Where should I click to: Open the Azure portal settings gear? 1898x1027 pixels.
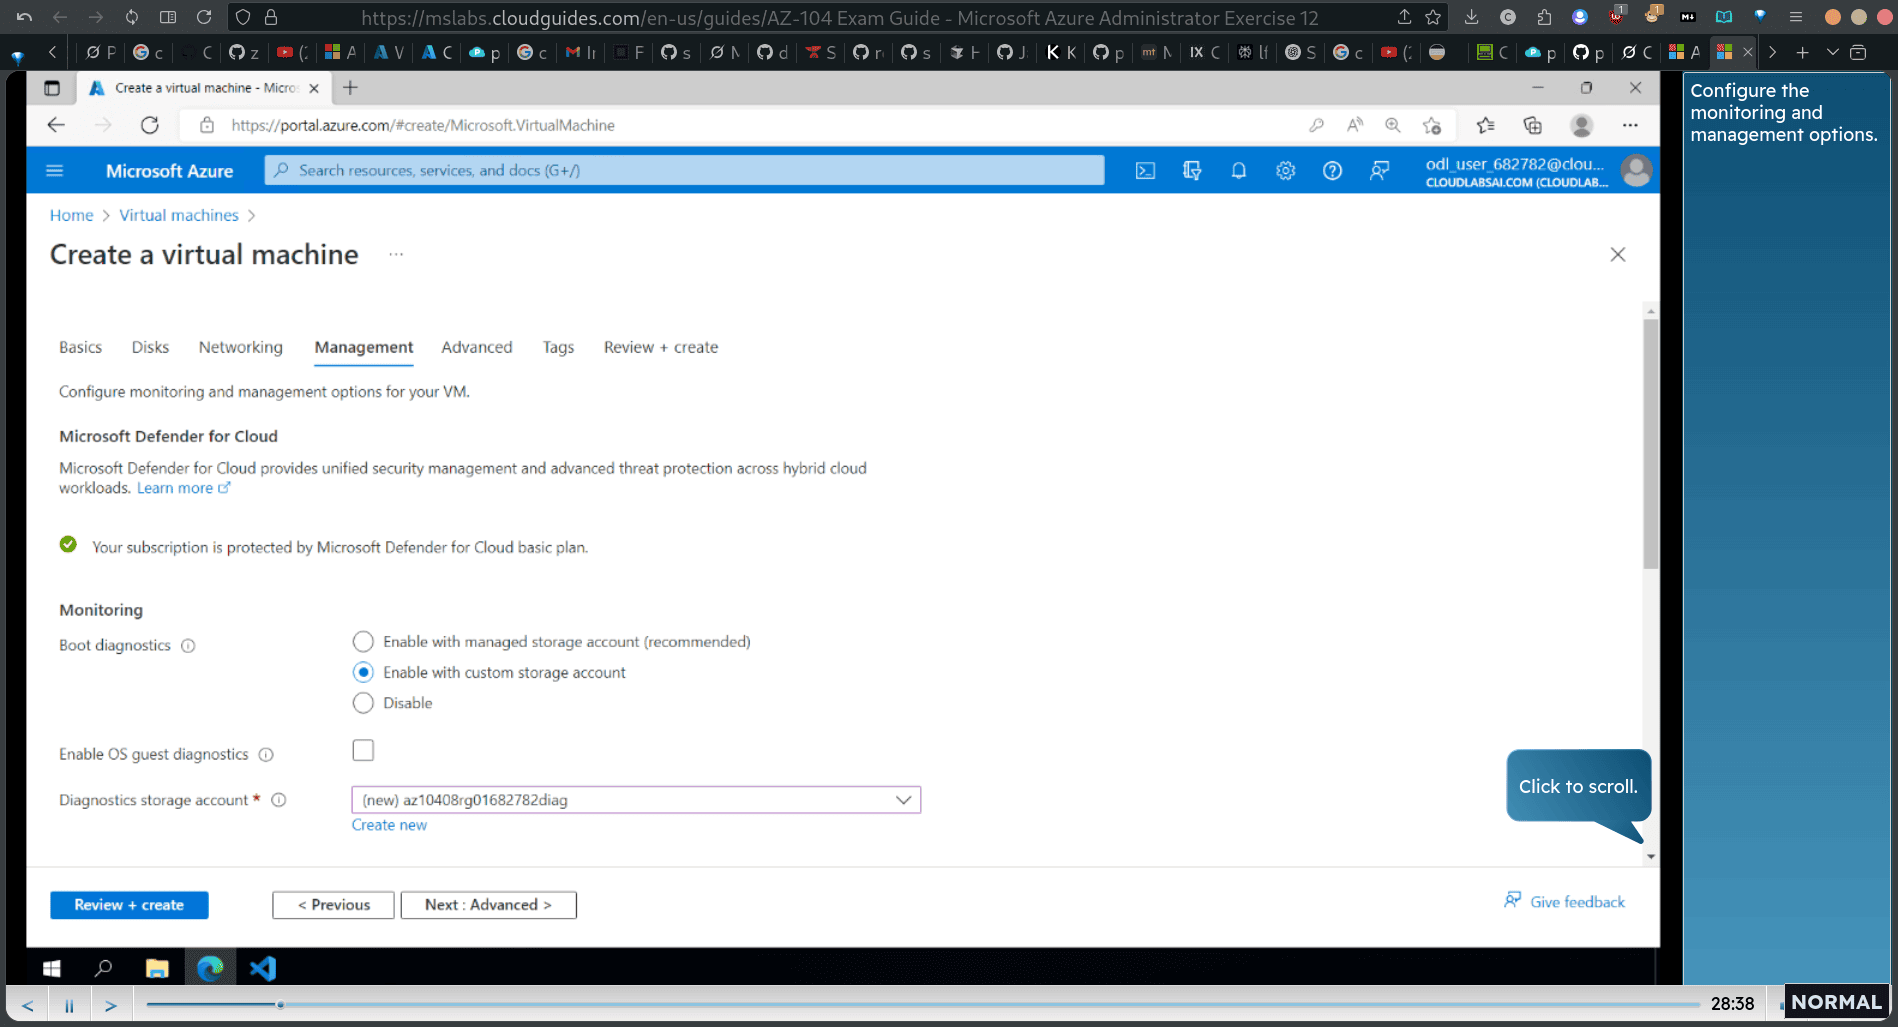pyautogui.click(x=1285, y=171)
